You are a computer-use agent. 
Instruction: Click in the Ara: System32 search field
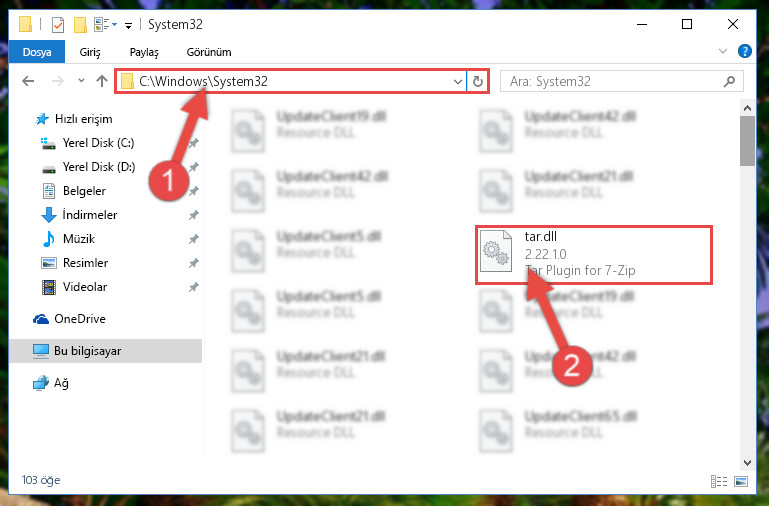[x=613, y=81]
